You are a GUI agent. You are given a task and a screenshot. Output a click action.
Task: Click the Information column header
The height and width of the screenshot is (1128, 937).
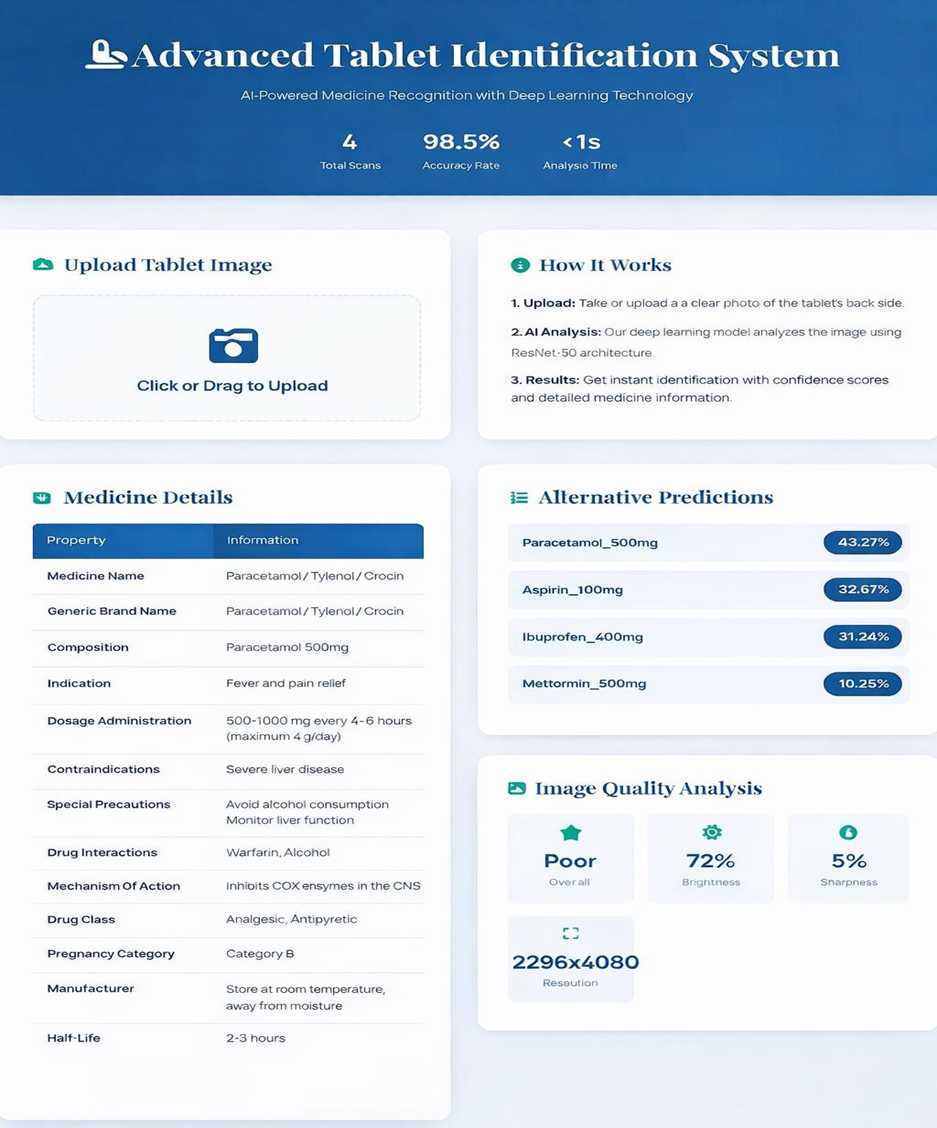262,540
